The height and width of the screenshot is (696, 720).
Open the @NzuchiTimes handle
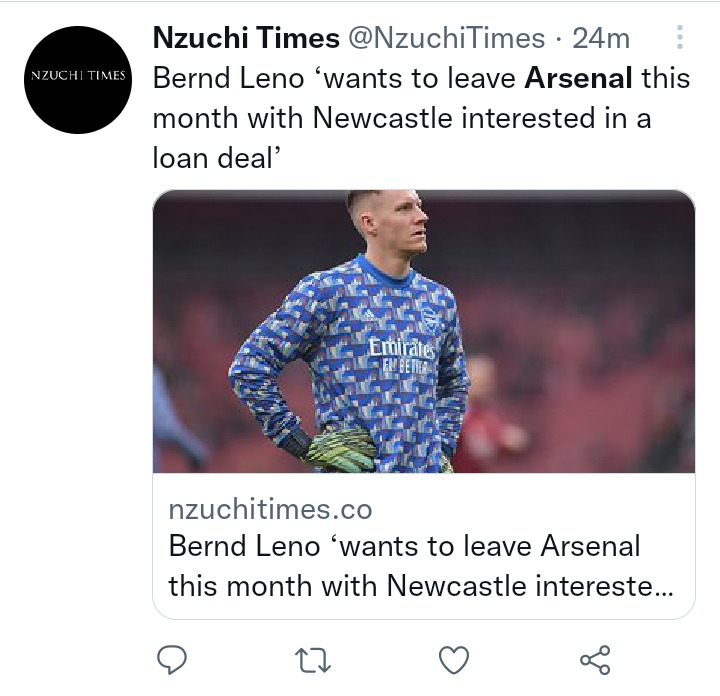coord(446,38)
